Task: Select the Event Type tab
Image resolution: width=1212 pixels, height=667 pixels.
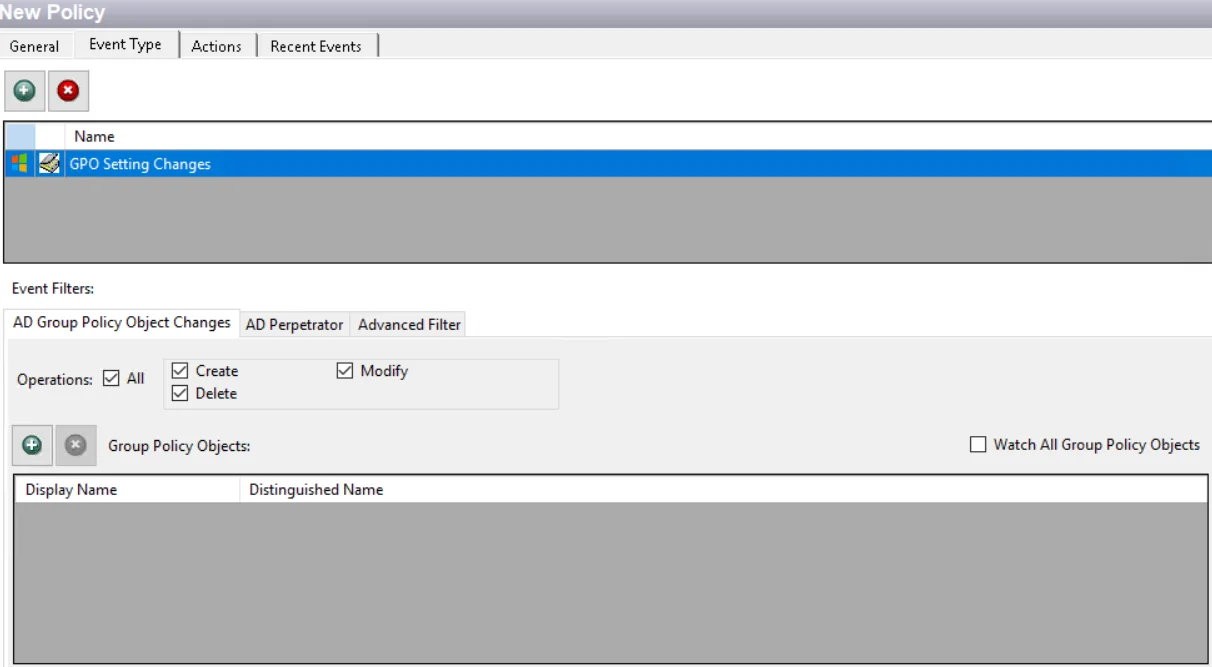Action: click(x=125, y=44)
